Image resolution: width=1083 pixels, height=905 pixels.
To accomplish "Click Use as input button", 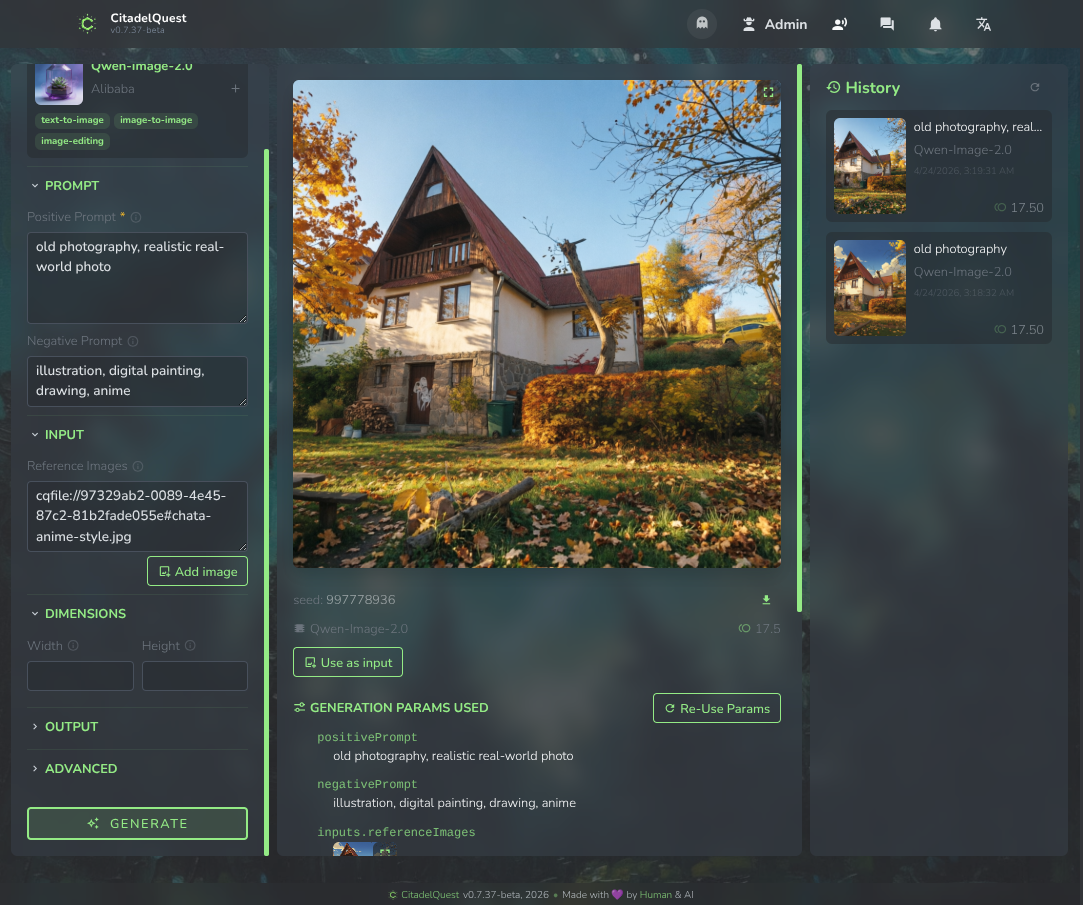I will pos(348,663).
